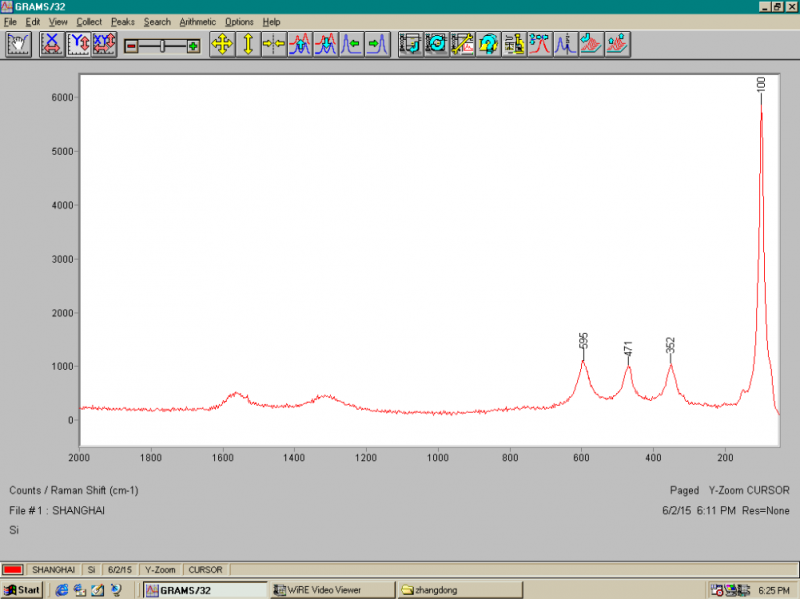Screen dimensions: 800x599
Task: Select the hand pan tool icon
Action: [19, 45]
